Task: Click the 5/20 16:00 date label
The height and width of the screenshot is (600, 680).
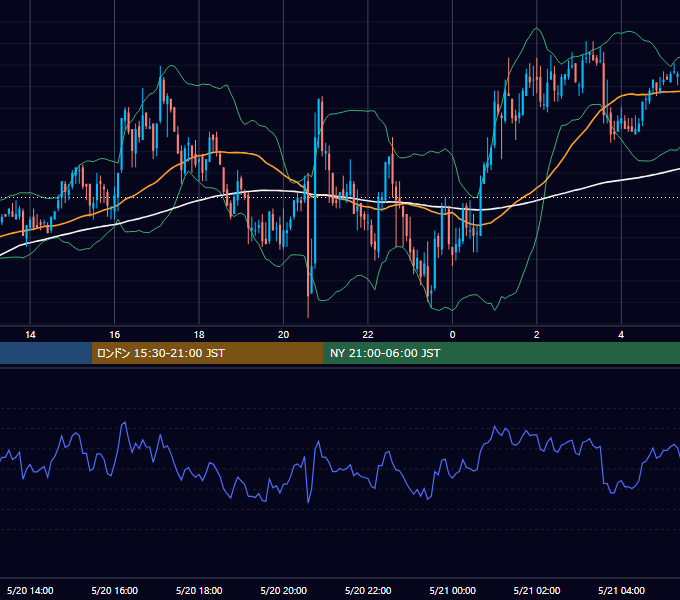Action: 114,590
